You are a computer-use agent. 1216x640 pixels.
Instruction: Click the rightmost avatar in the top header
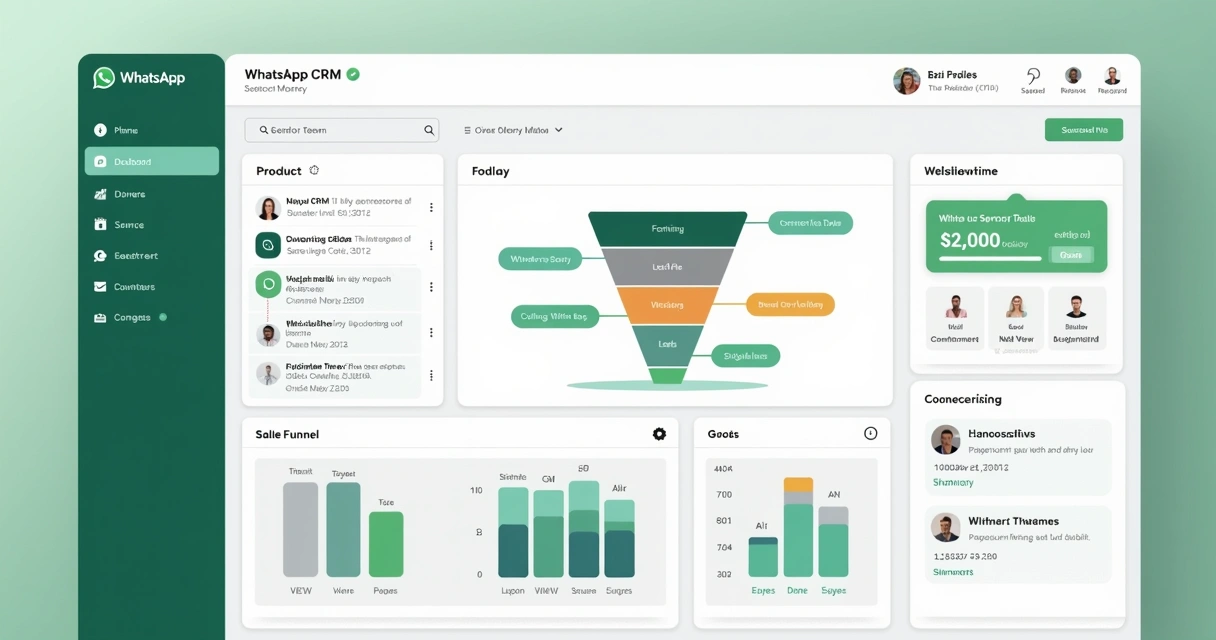[1112, 75]
